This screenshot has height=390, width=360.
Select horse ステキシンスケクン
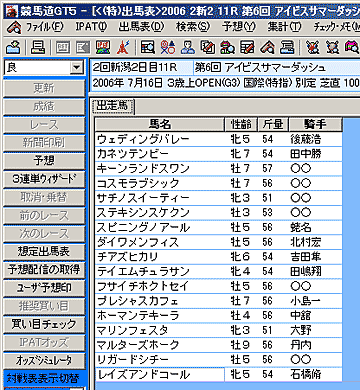(160, 212)
